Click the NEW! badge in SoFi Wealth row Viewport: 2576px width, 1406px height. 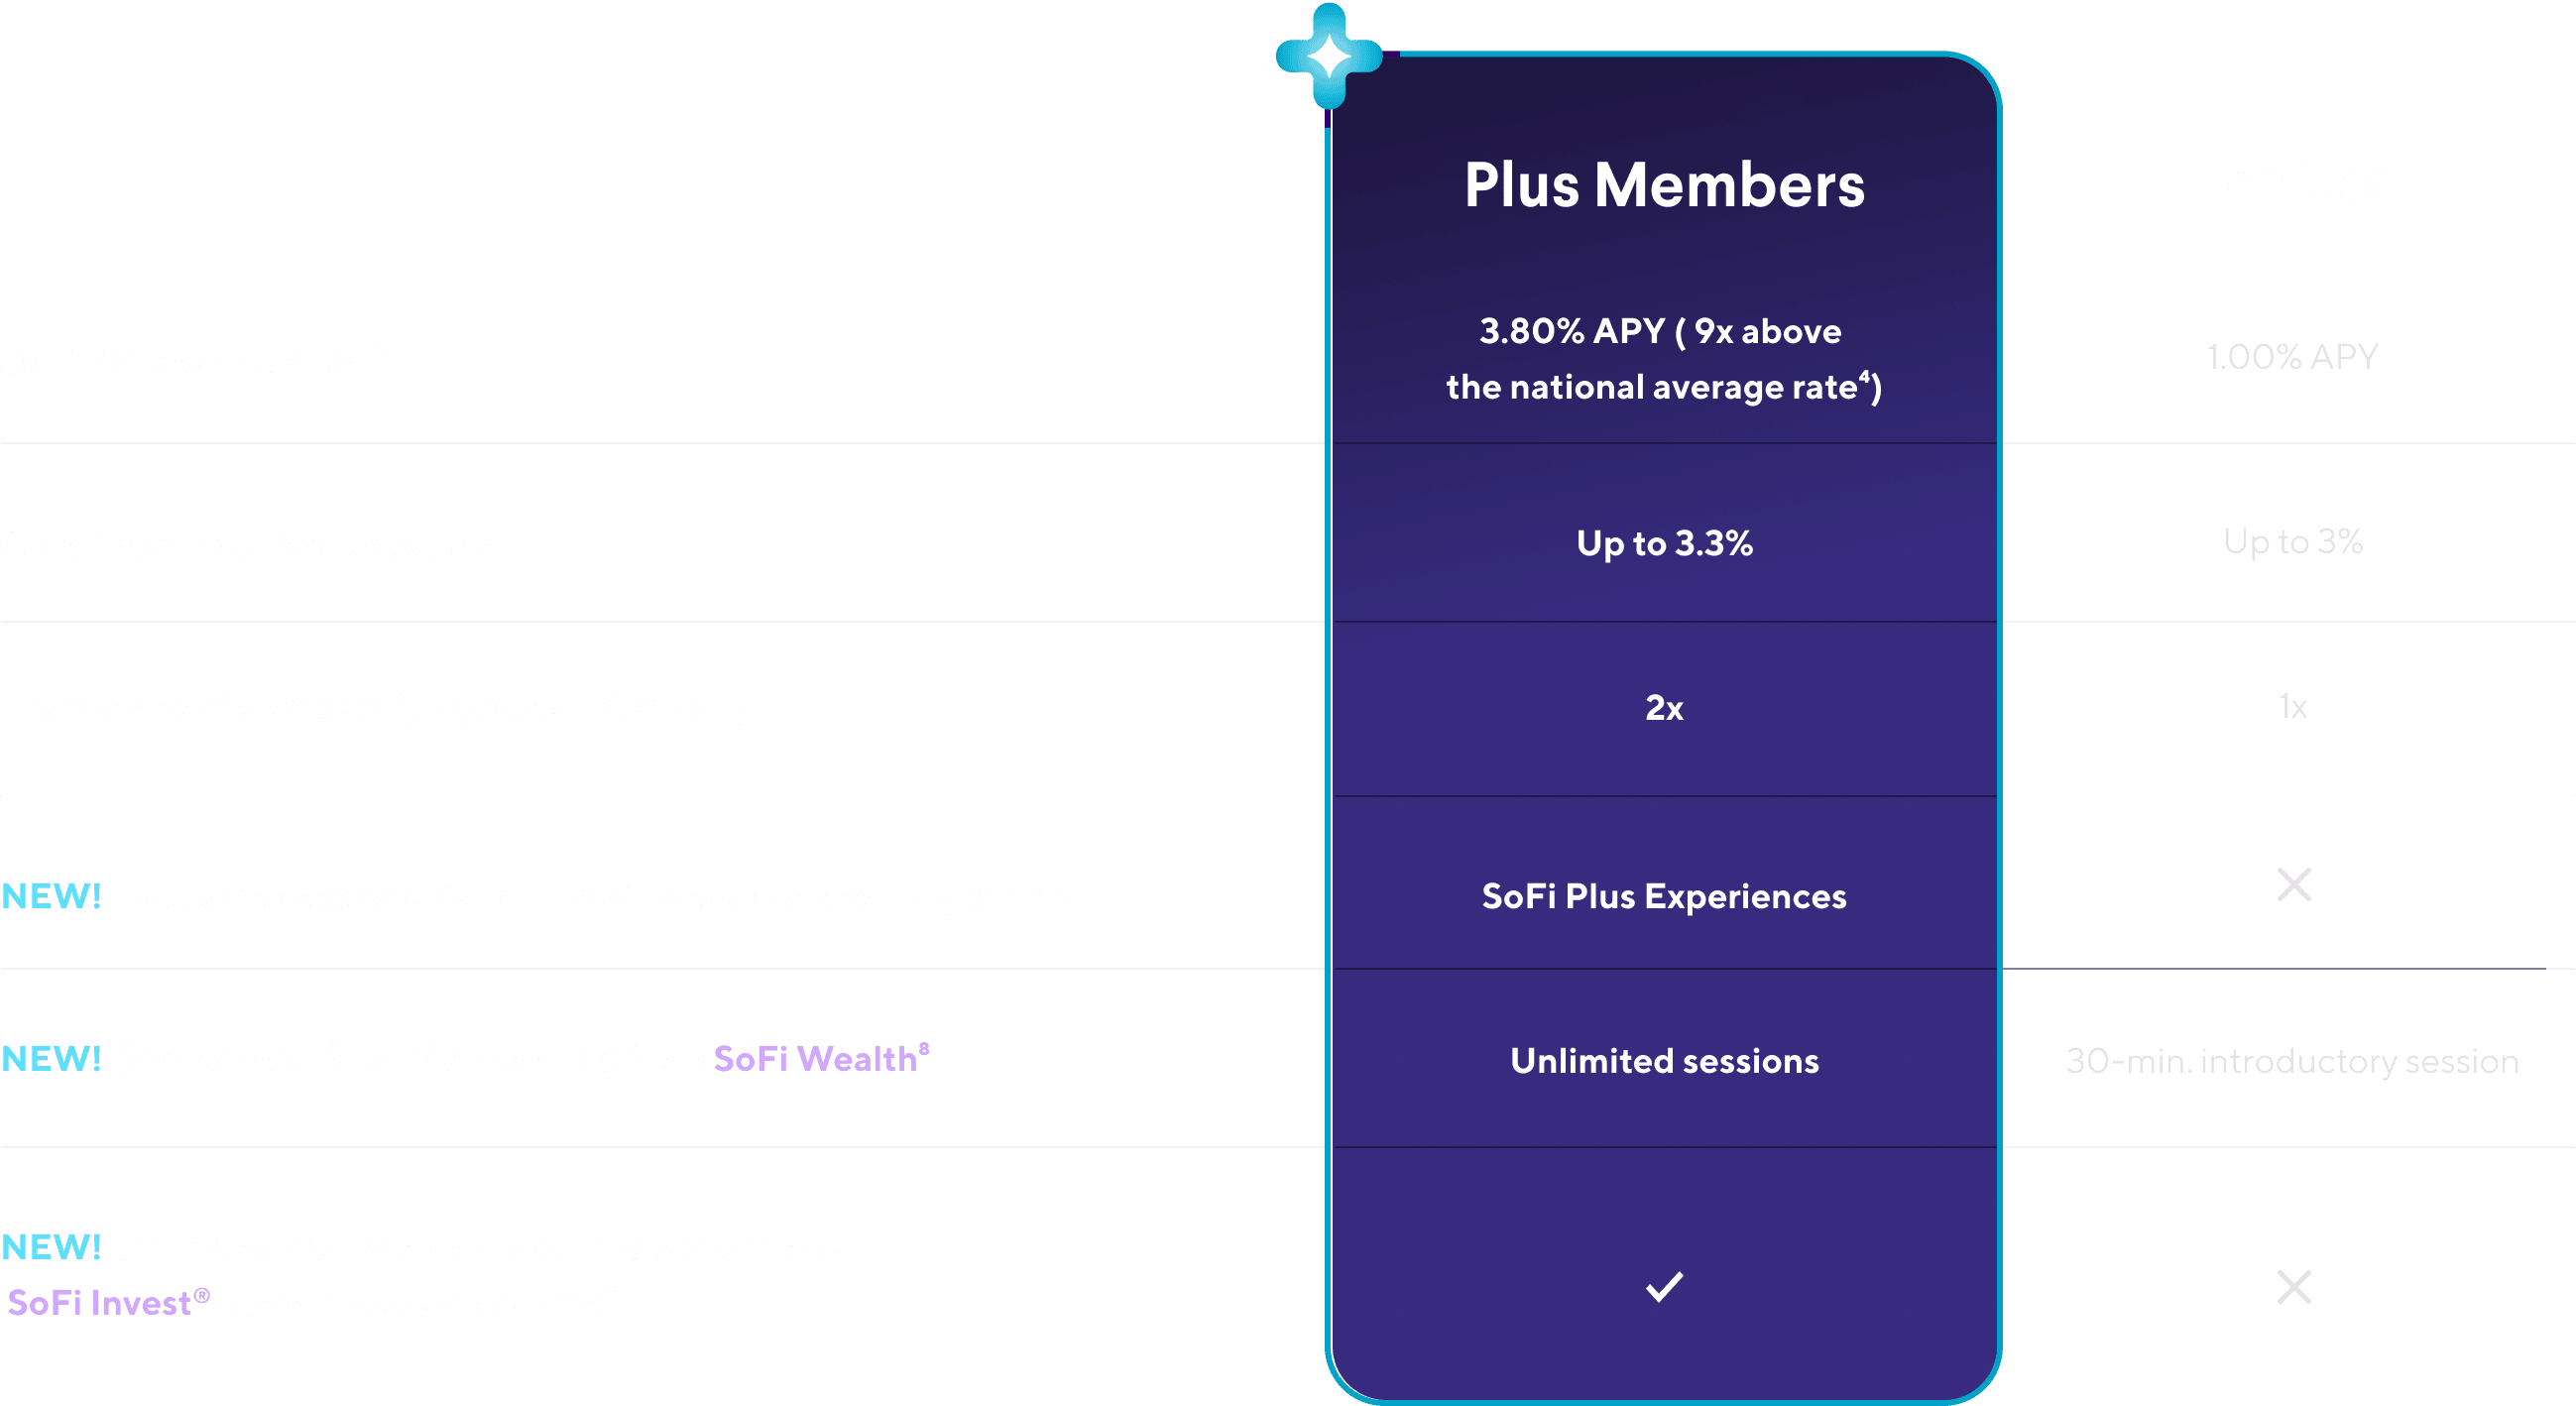[x=52, y=1058]
